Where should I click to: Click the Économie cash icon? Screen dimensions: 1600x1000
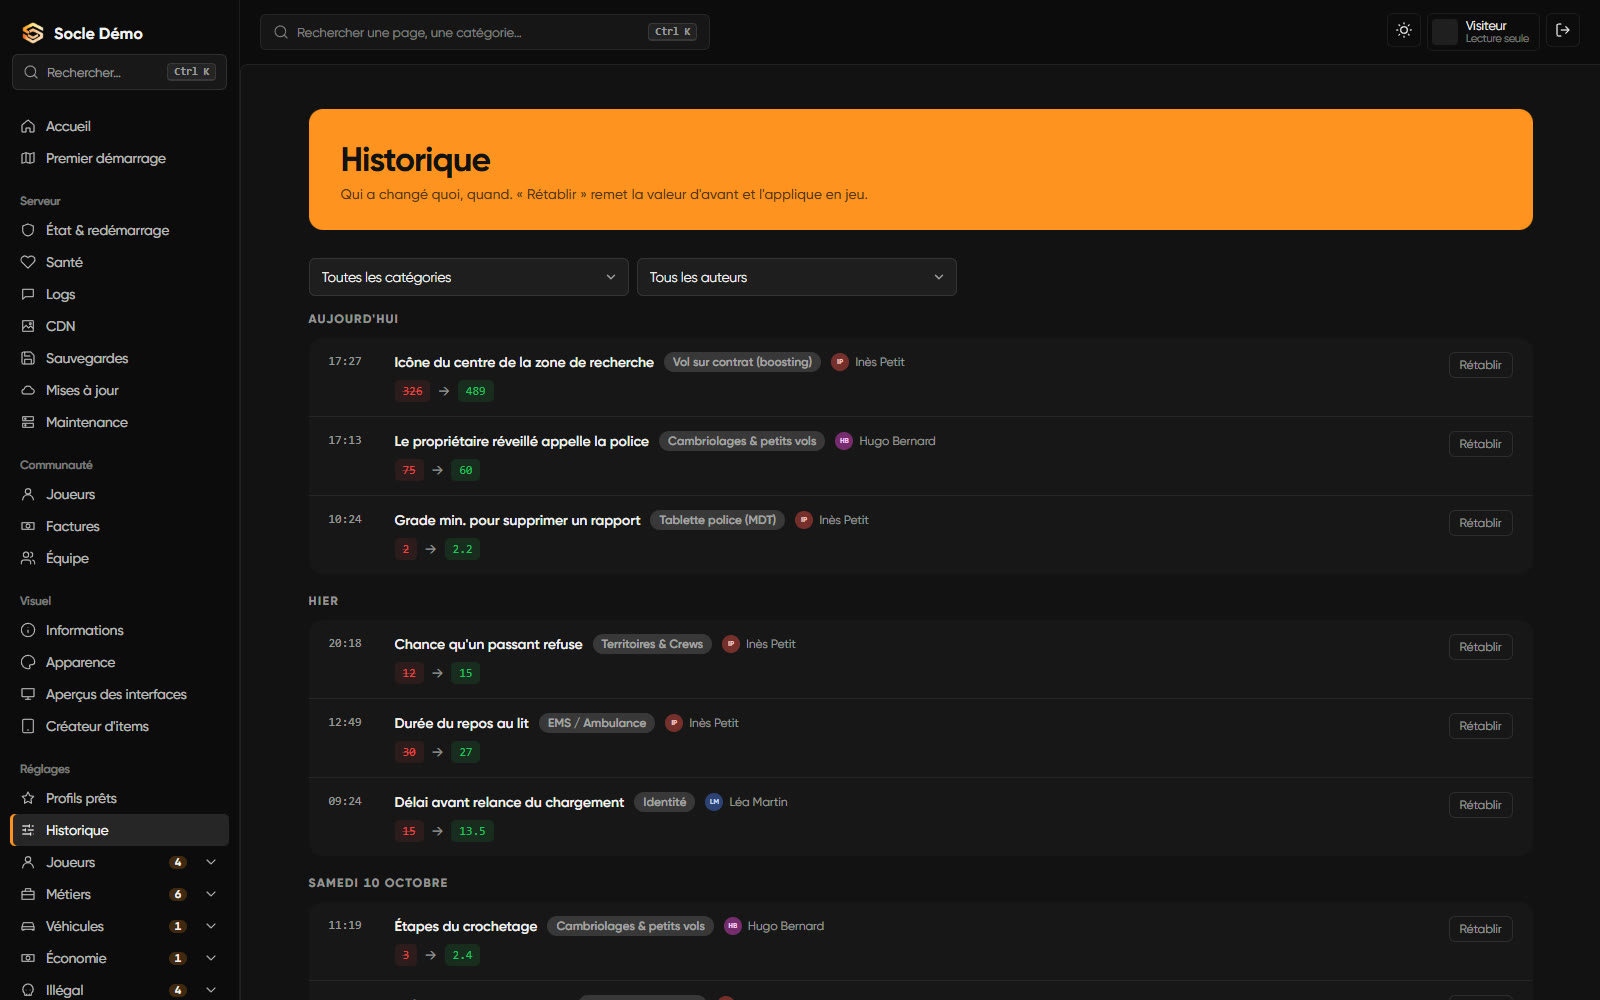point(28,958)
